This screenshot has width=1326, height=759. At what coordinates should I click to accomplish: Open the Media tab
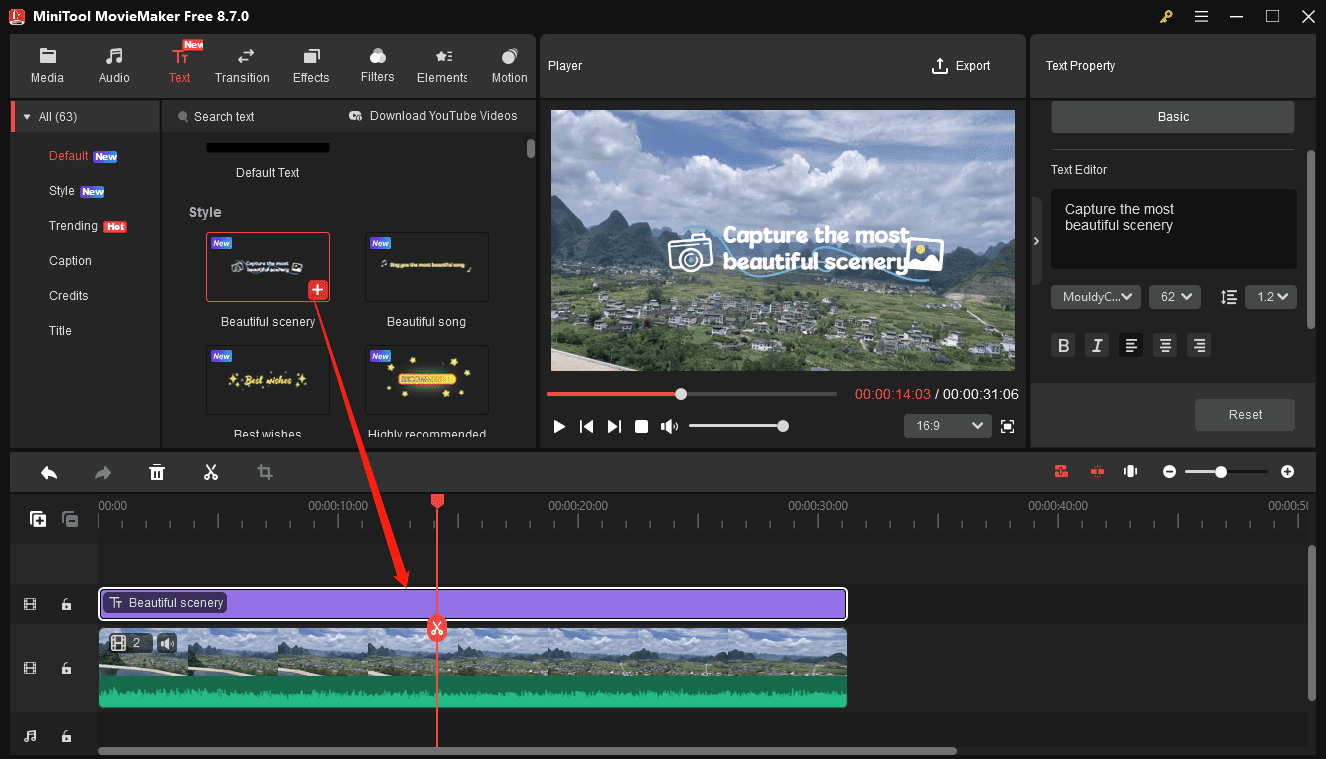47,66
